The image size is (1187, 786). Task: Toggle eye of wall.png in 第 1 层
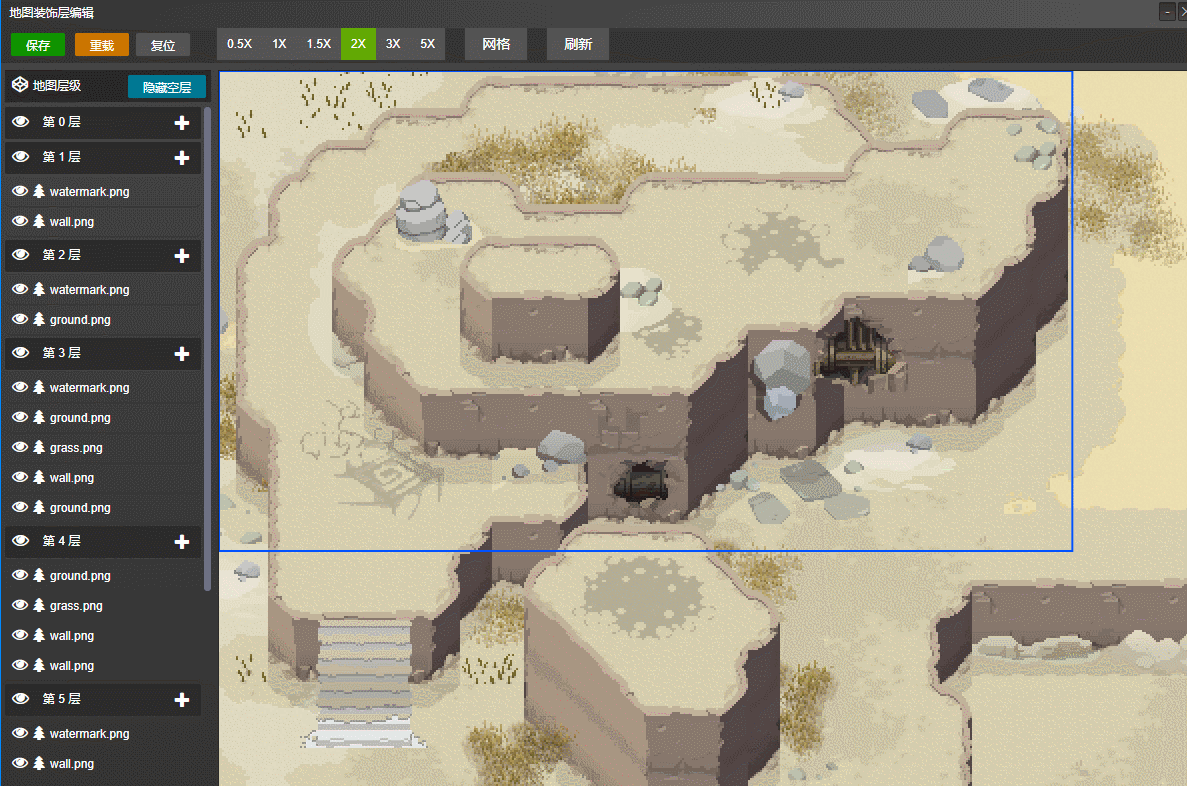pyautogui.click(x=20, y=221)
